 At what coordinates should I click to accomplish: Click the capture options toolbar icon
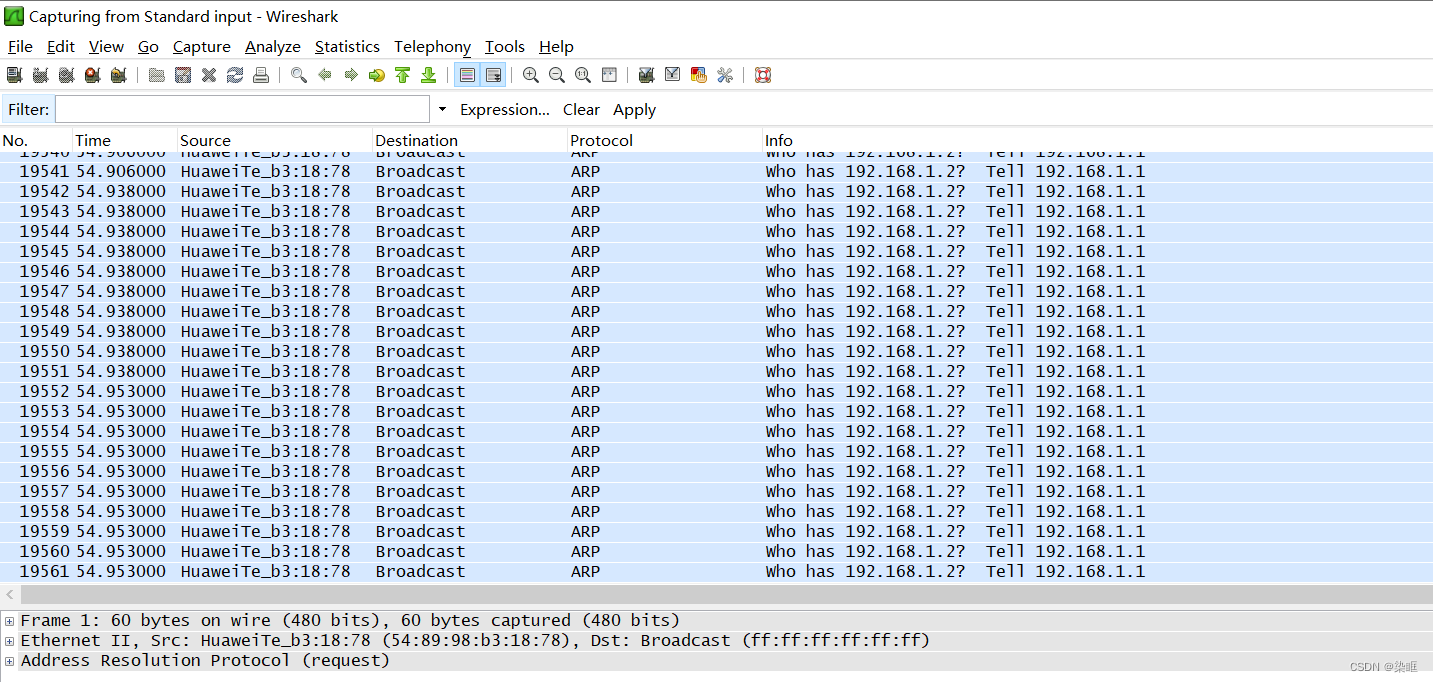pos(40,75)
